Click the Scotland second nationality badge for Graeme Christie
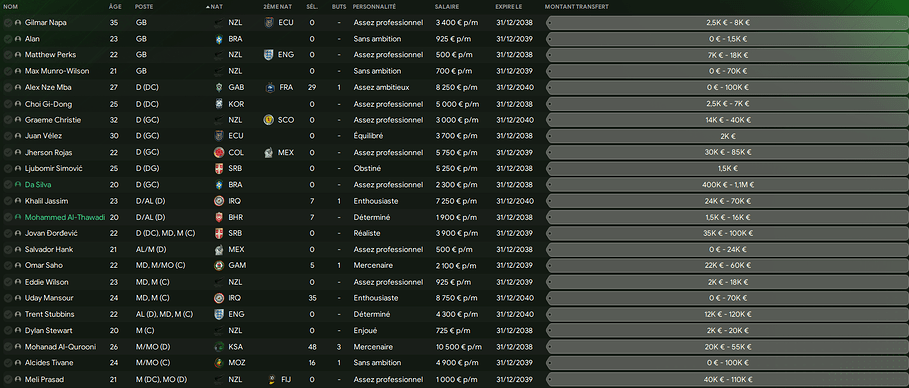The image size is (909, 388). (x=268, y=120)
